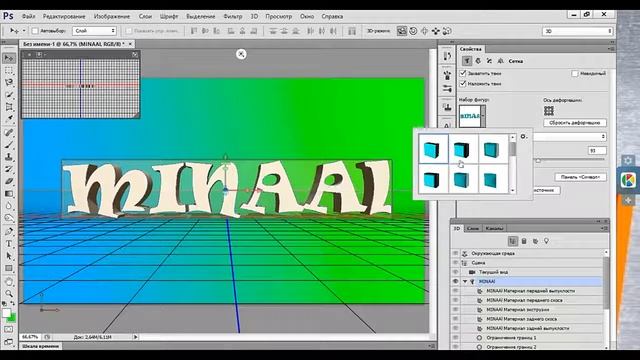Enable the Invisible checkbox

tap(575, 73)
